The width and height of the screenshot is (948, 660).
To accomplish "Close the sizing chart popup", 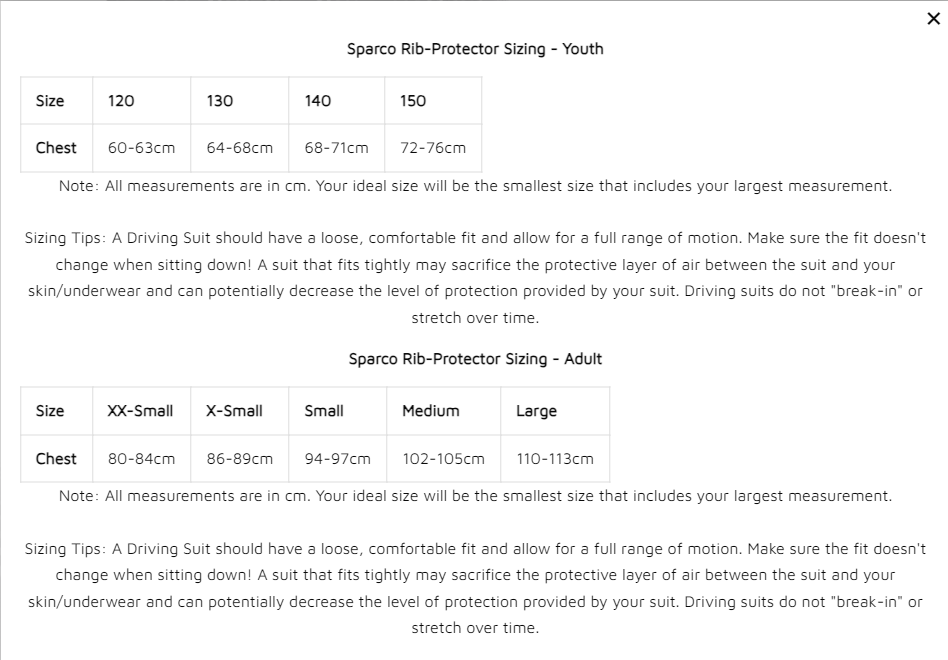I will click(933, 19).
